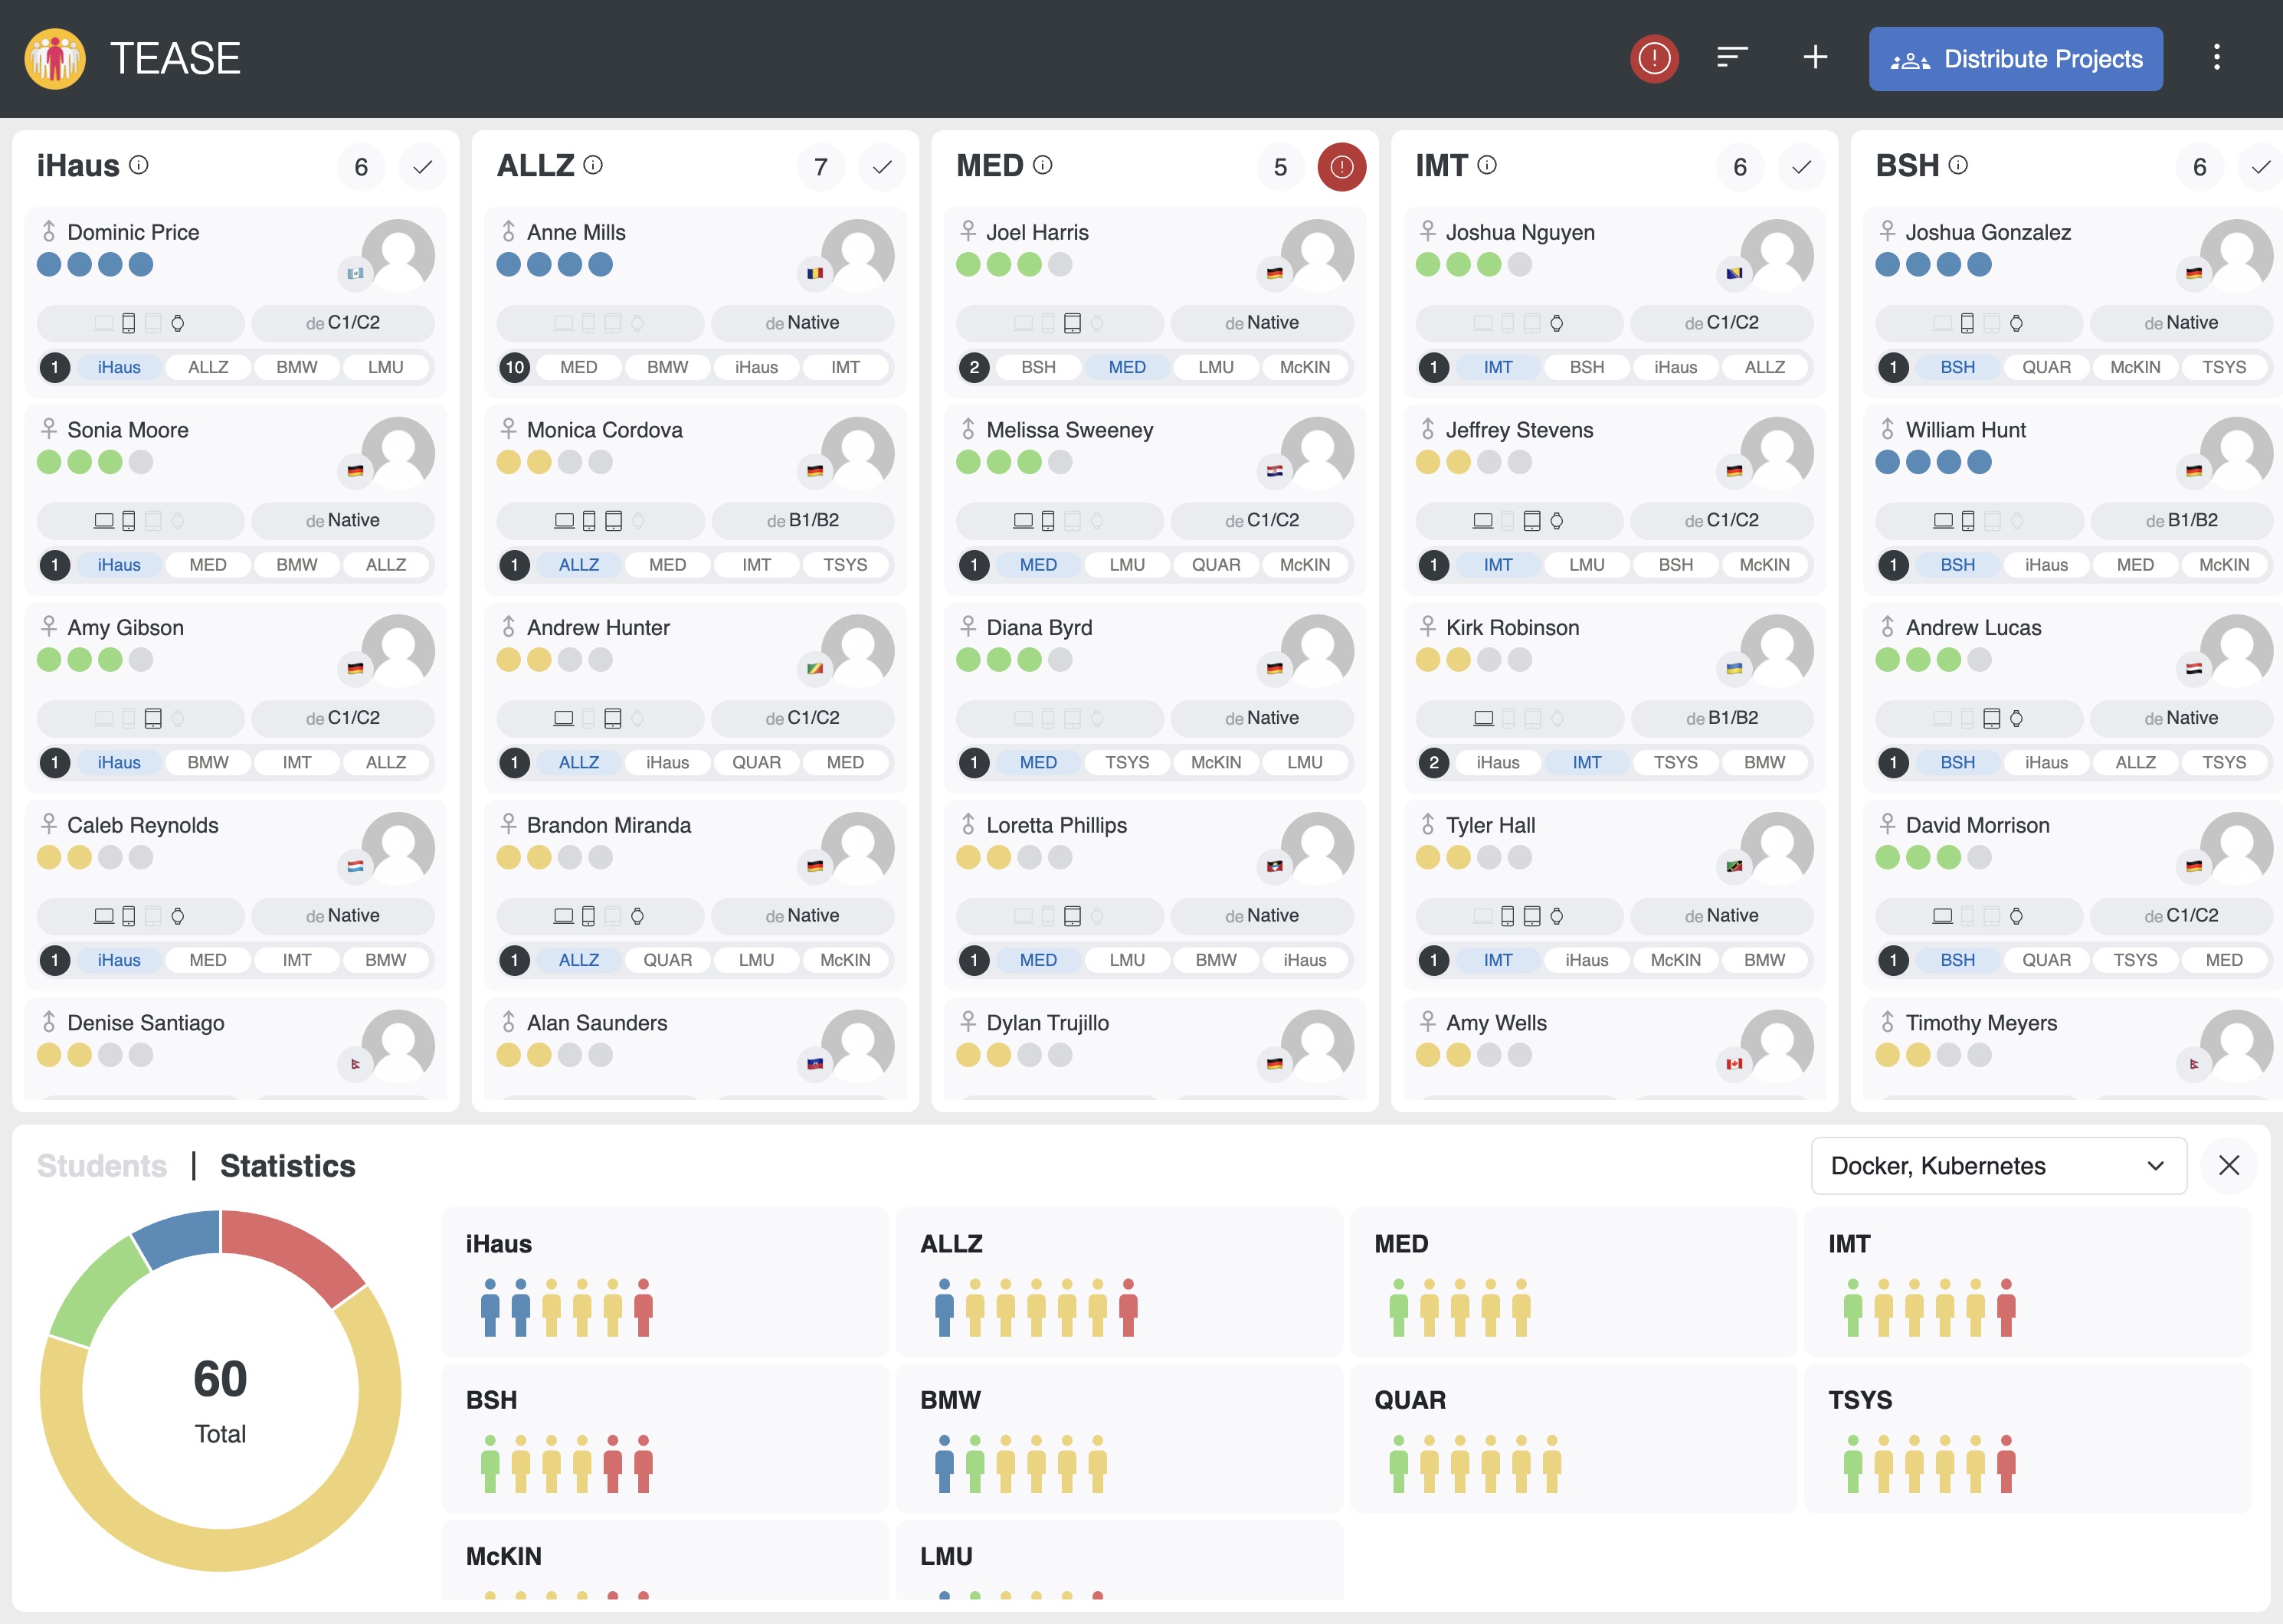
Task: Click the info icon beside MED title
Action: pyautogui.click(x=1042, y=165)
